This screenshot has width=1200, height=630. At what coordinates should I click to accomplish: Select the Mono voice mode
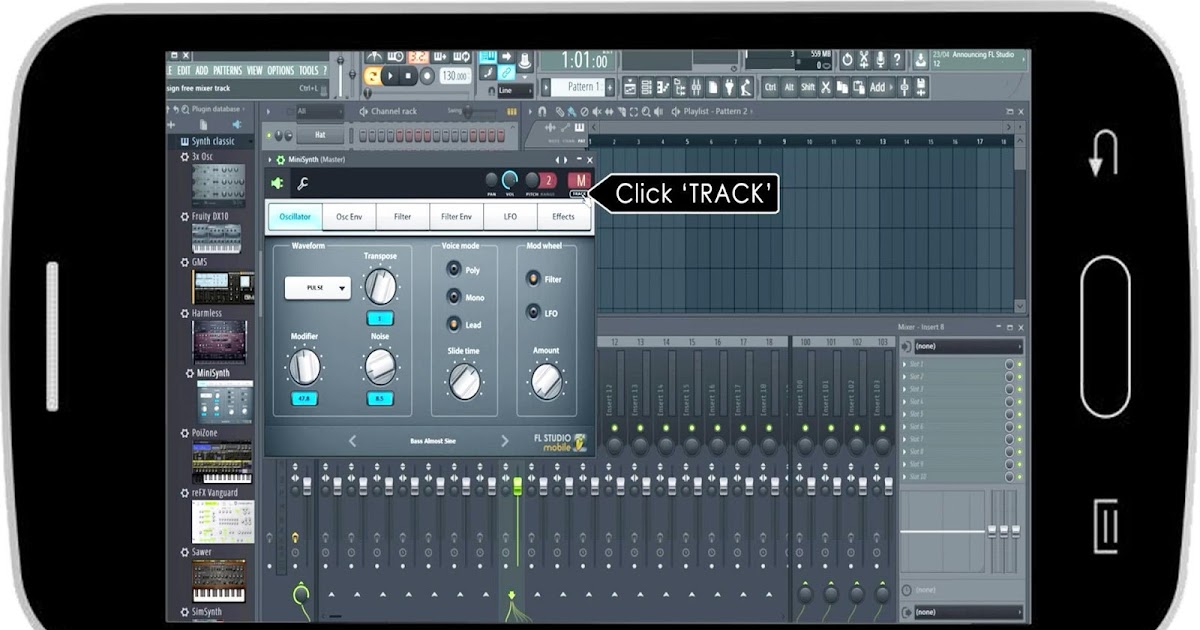click(x=453, y=297)
